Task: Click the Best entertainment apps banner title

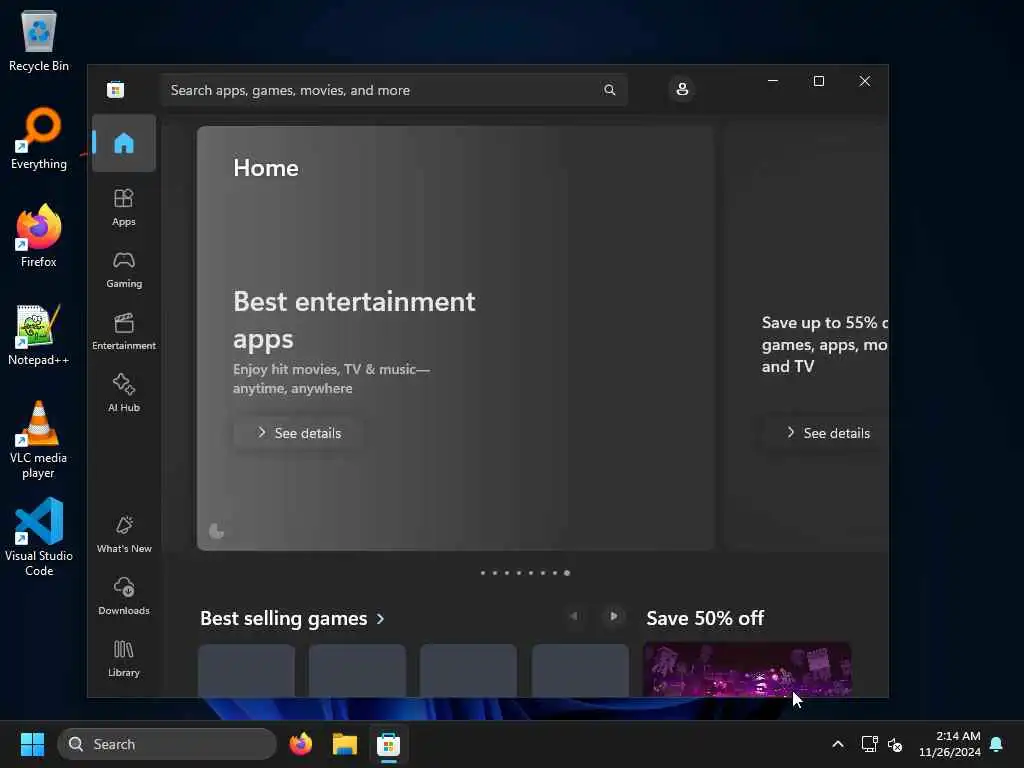Action: tap(354, 321)
